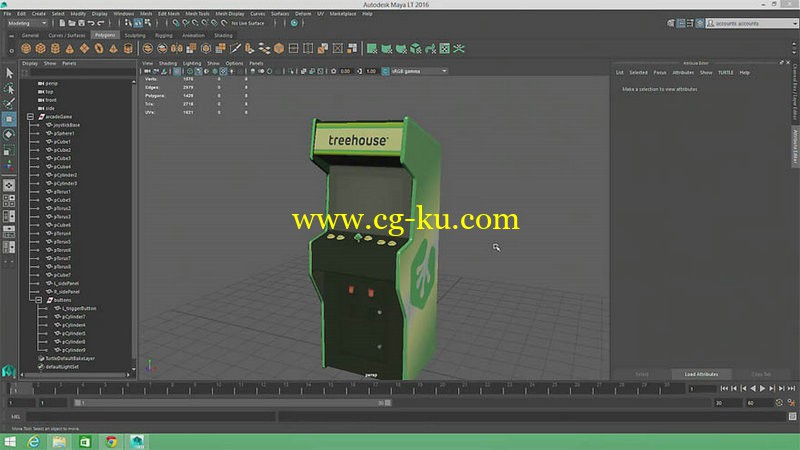The width and height of the screenshot is (800, 450).
Task: Open the shelf options gear menu
Action: [x=11, y=50]
